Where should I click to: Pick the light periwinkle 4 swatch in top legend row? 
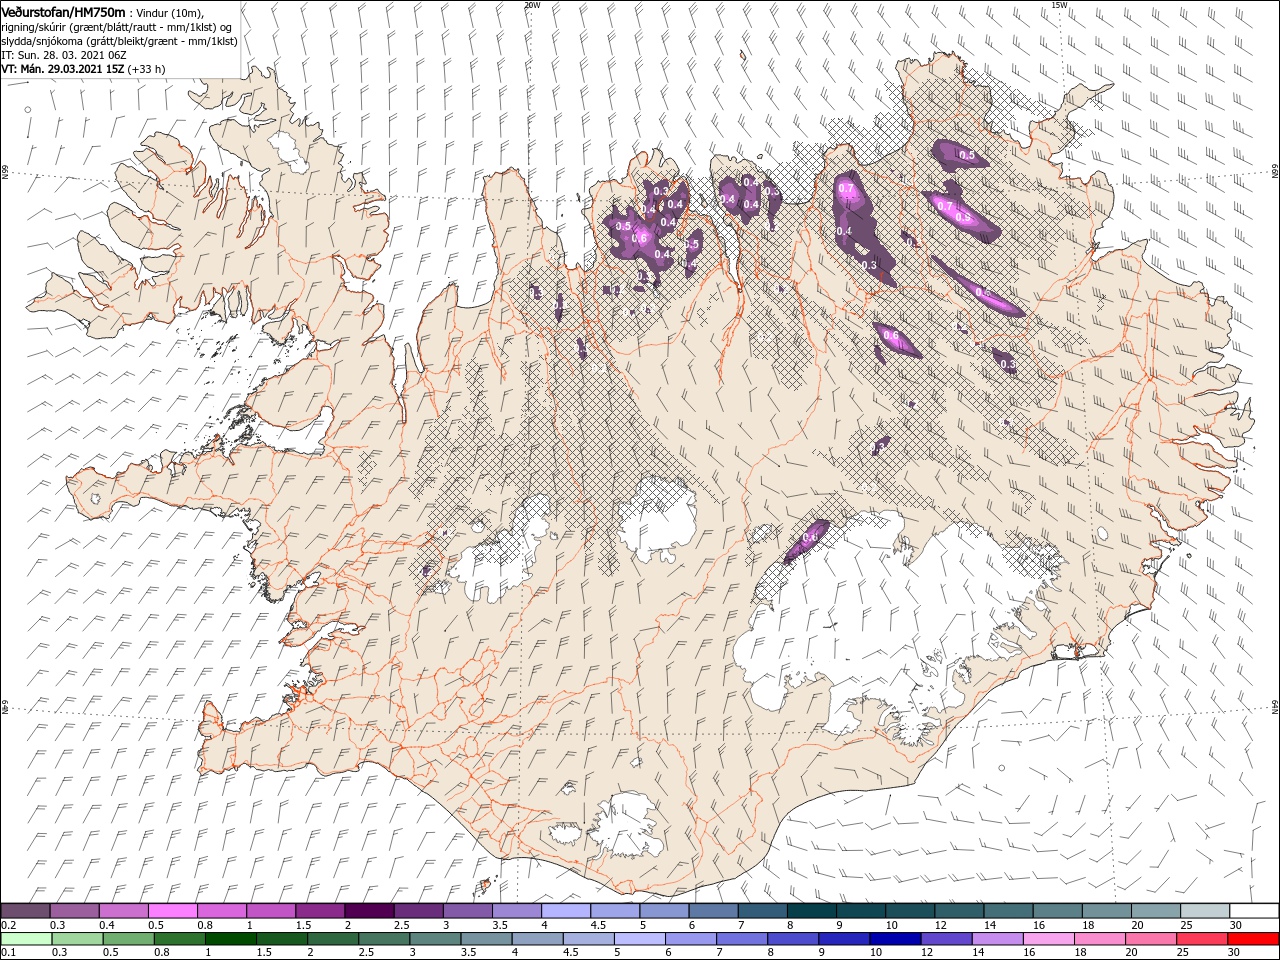coord(566,911)
